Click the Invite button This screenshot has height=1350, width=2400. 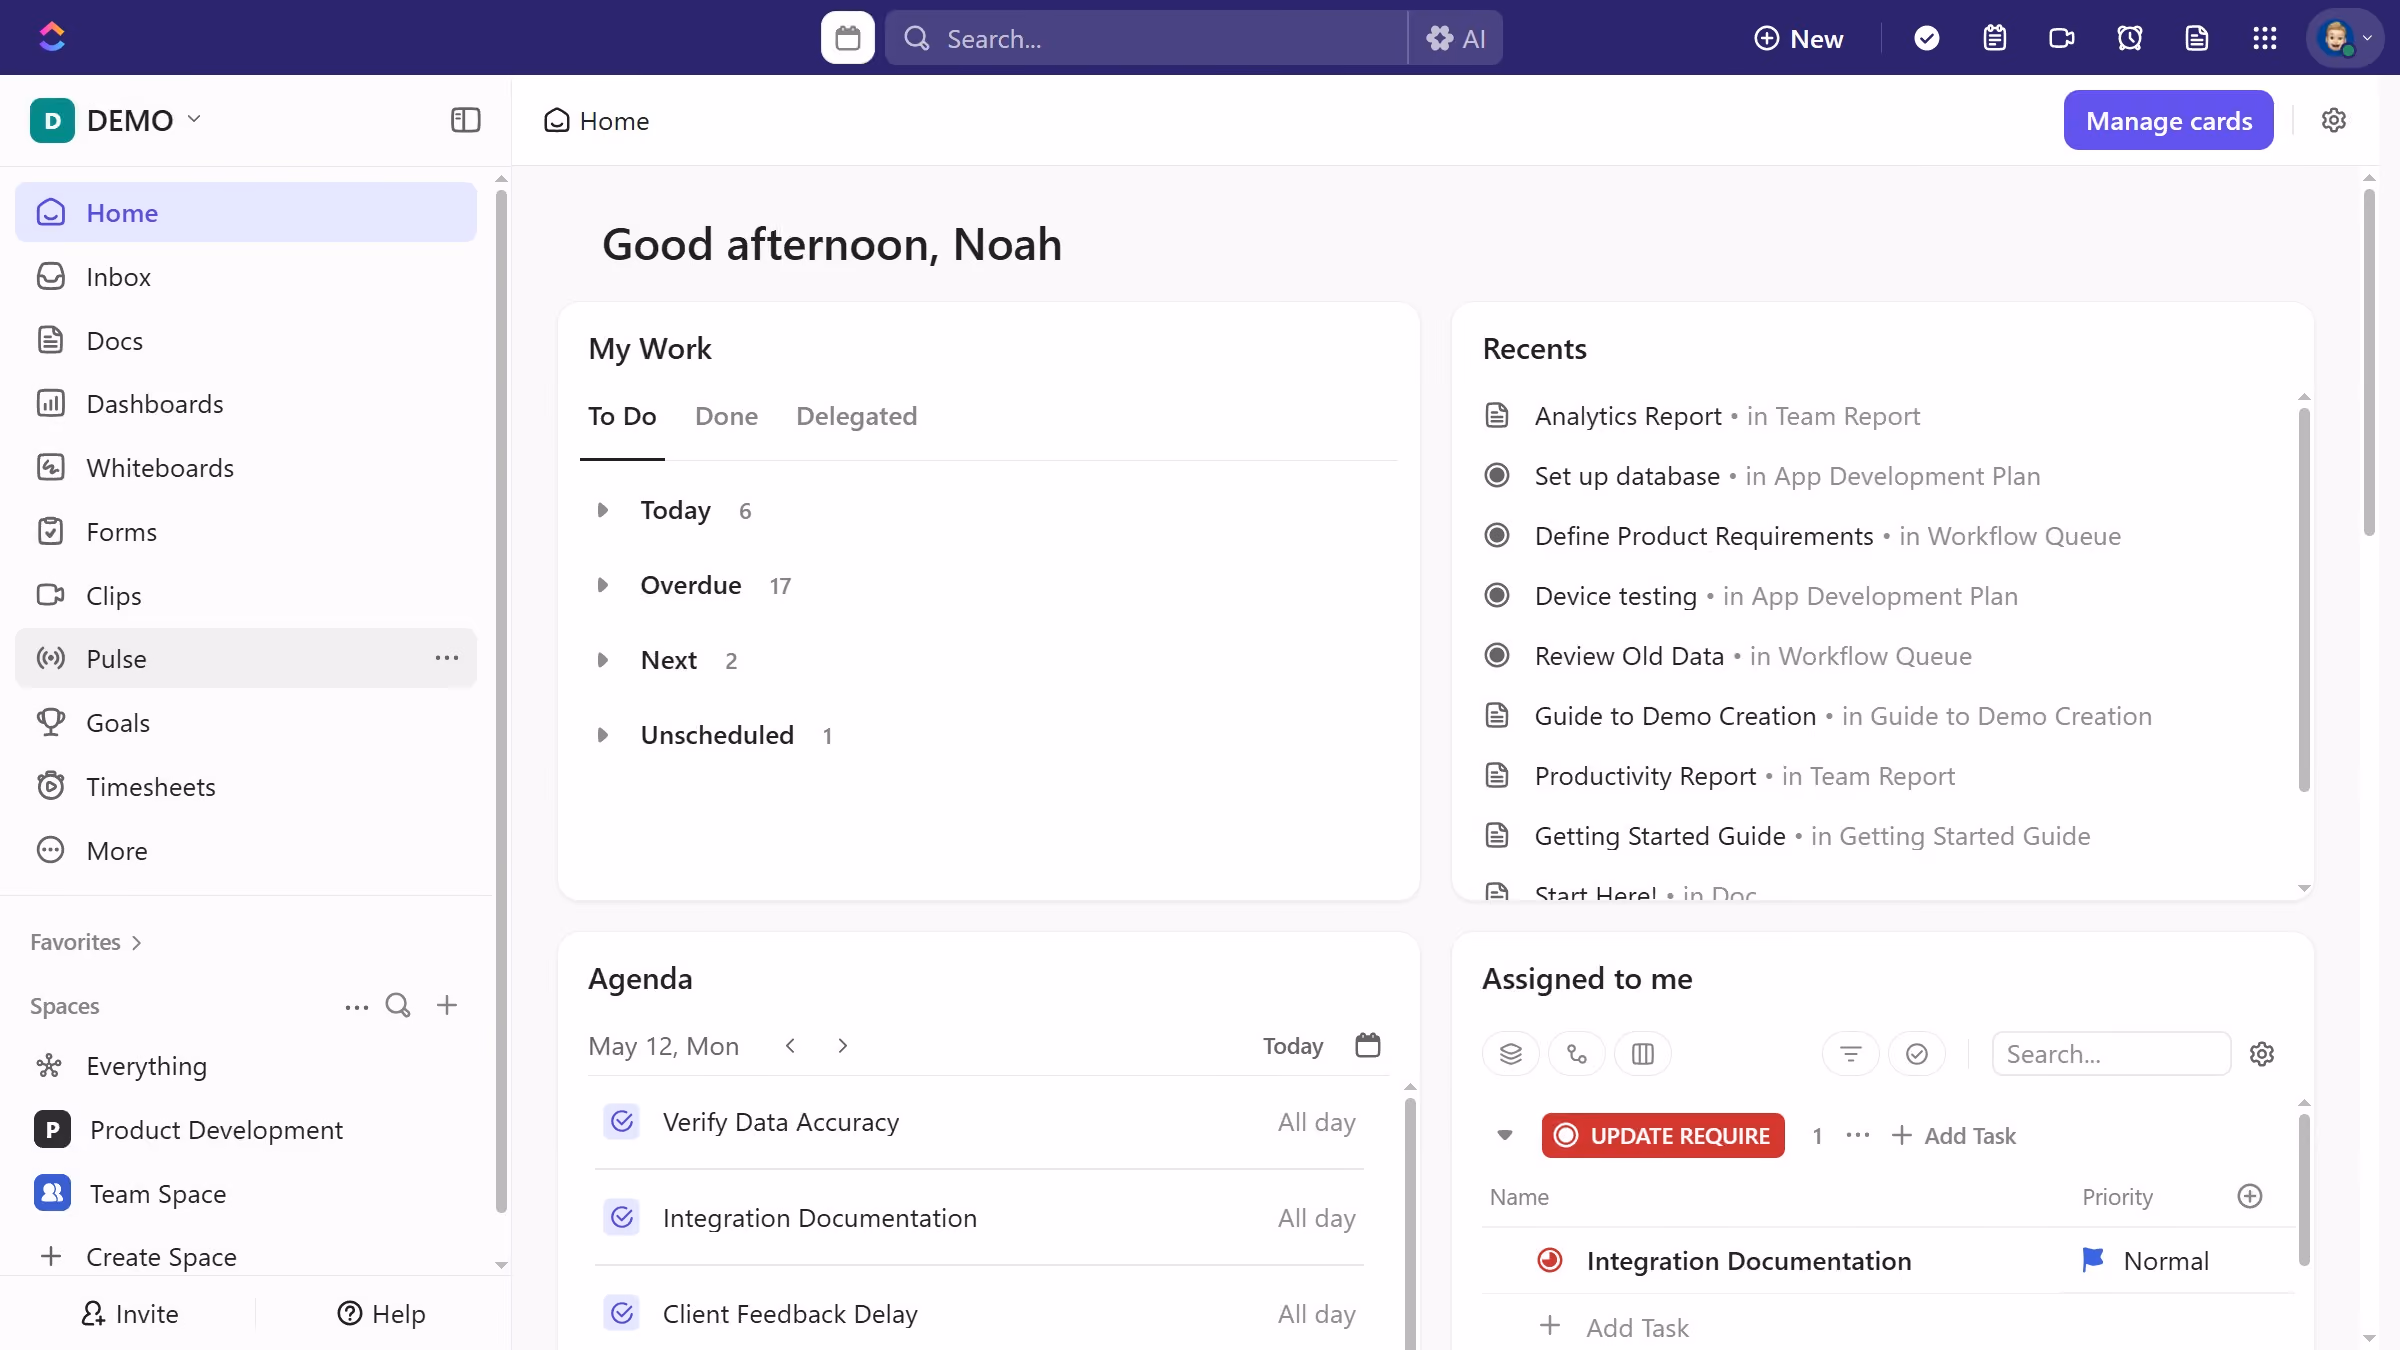click(x=129, y=1313)
